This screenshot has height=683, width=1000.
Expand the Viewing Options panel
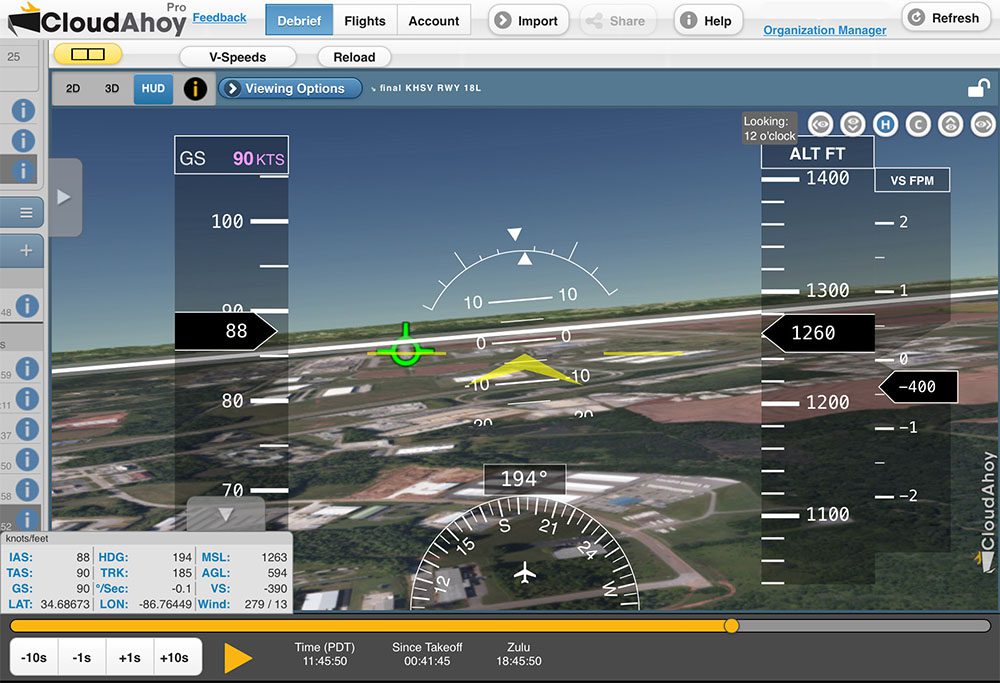pyautogui.click(x=290, y=89)
